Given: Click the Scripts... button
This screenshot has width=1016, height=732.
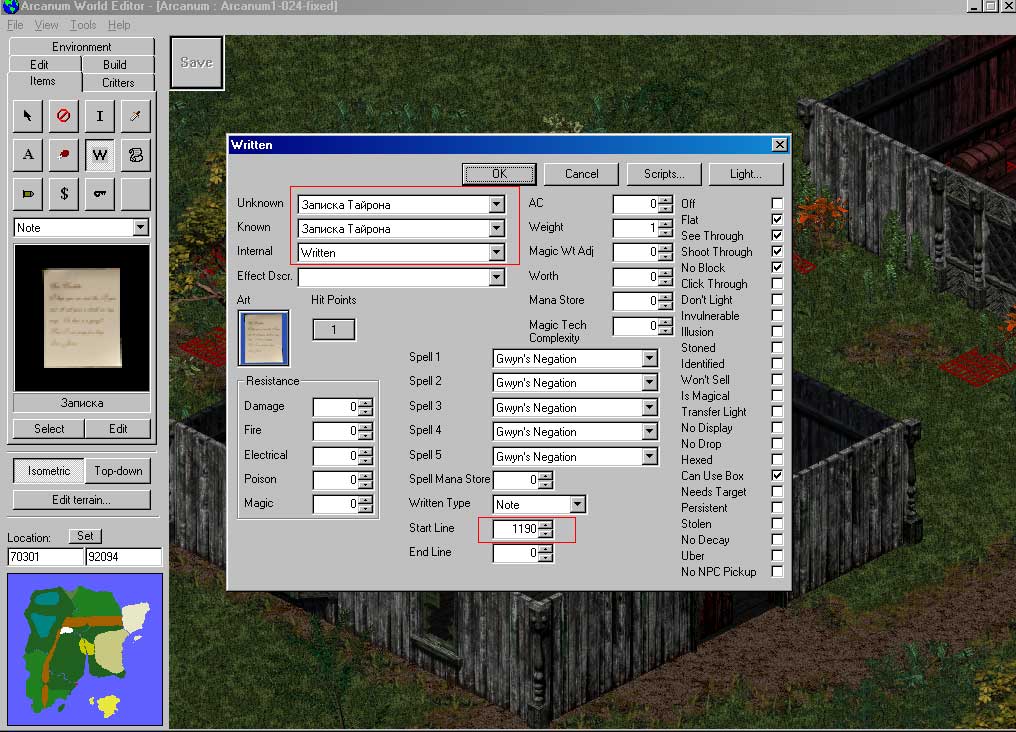Looking at the screenshot, I should click(x=664, y=174).
